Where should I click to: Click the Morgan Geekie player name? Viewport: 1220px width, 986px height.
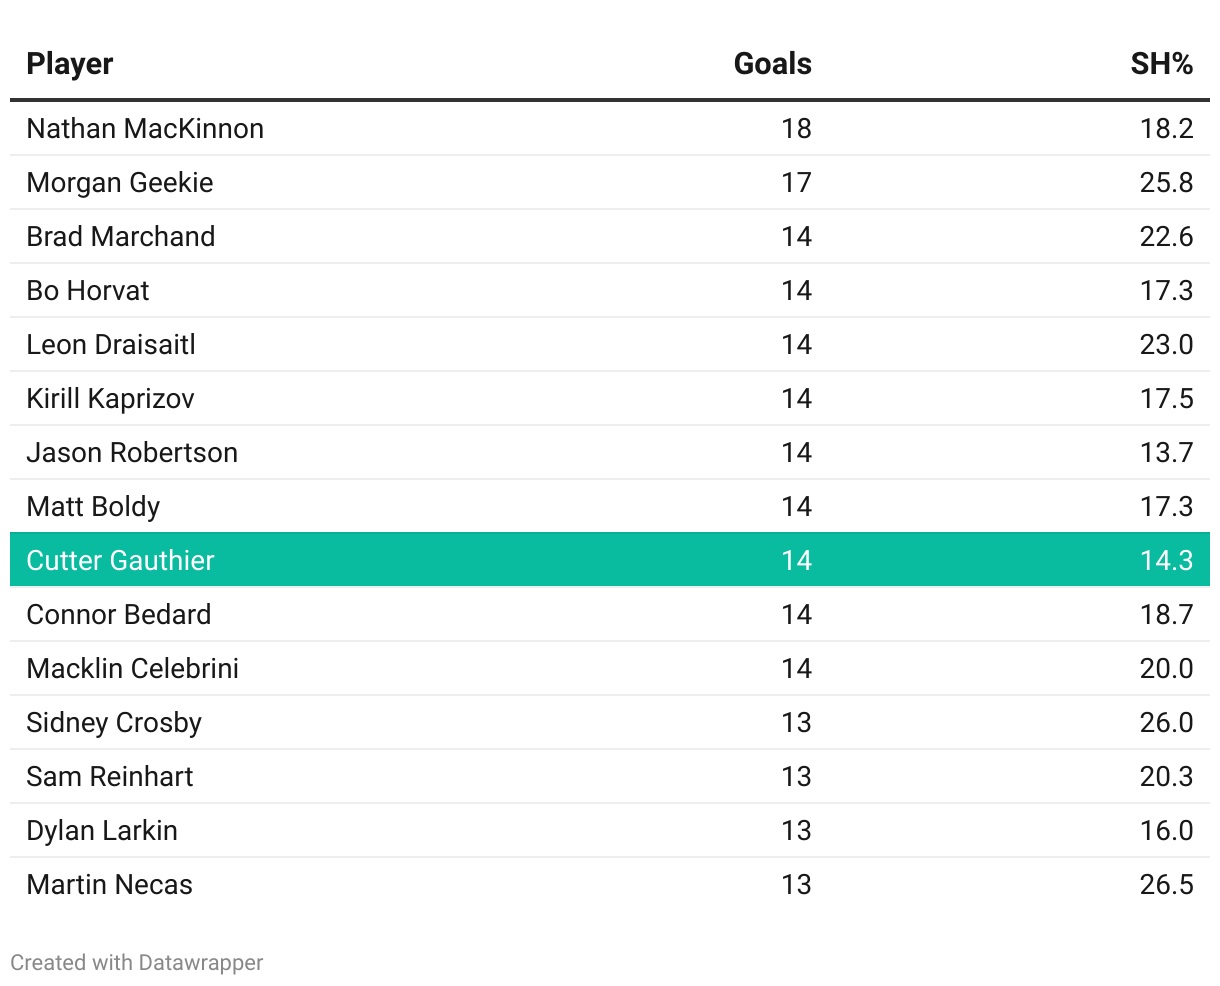tap(120, 183)
